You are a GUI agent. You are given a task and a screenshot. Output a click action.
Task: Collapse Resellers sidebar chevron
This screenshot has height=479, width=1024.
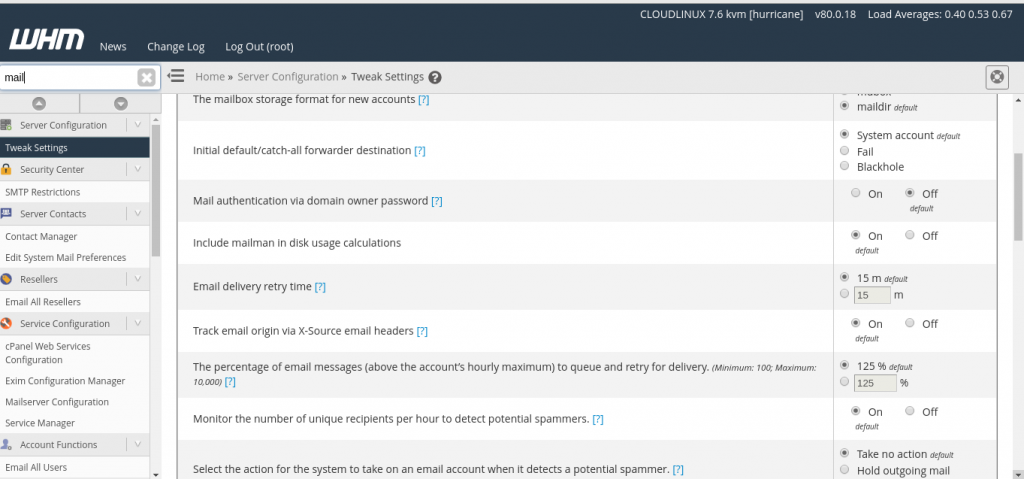pyautogui.click(x=138, y=279)
